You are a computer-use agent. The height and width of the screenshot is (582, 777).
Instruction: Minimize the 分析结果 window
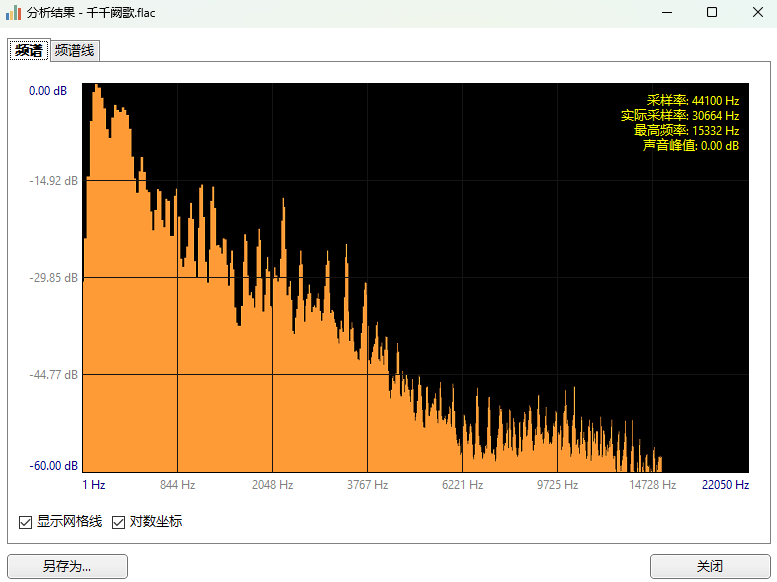667,13
